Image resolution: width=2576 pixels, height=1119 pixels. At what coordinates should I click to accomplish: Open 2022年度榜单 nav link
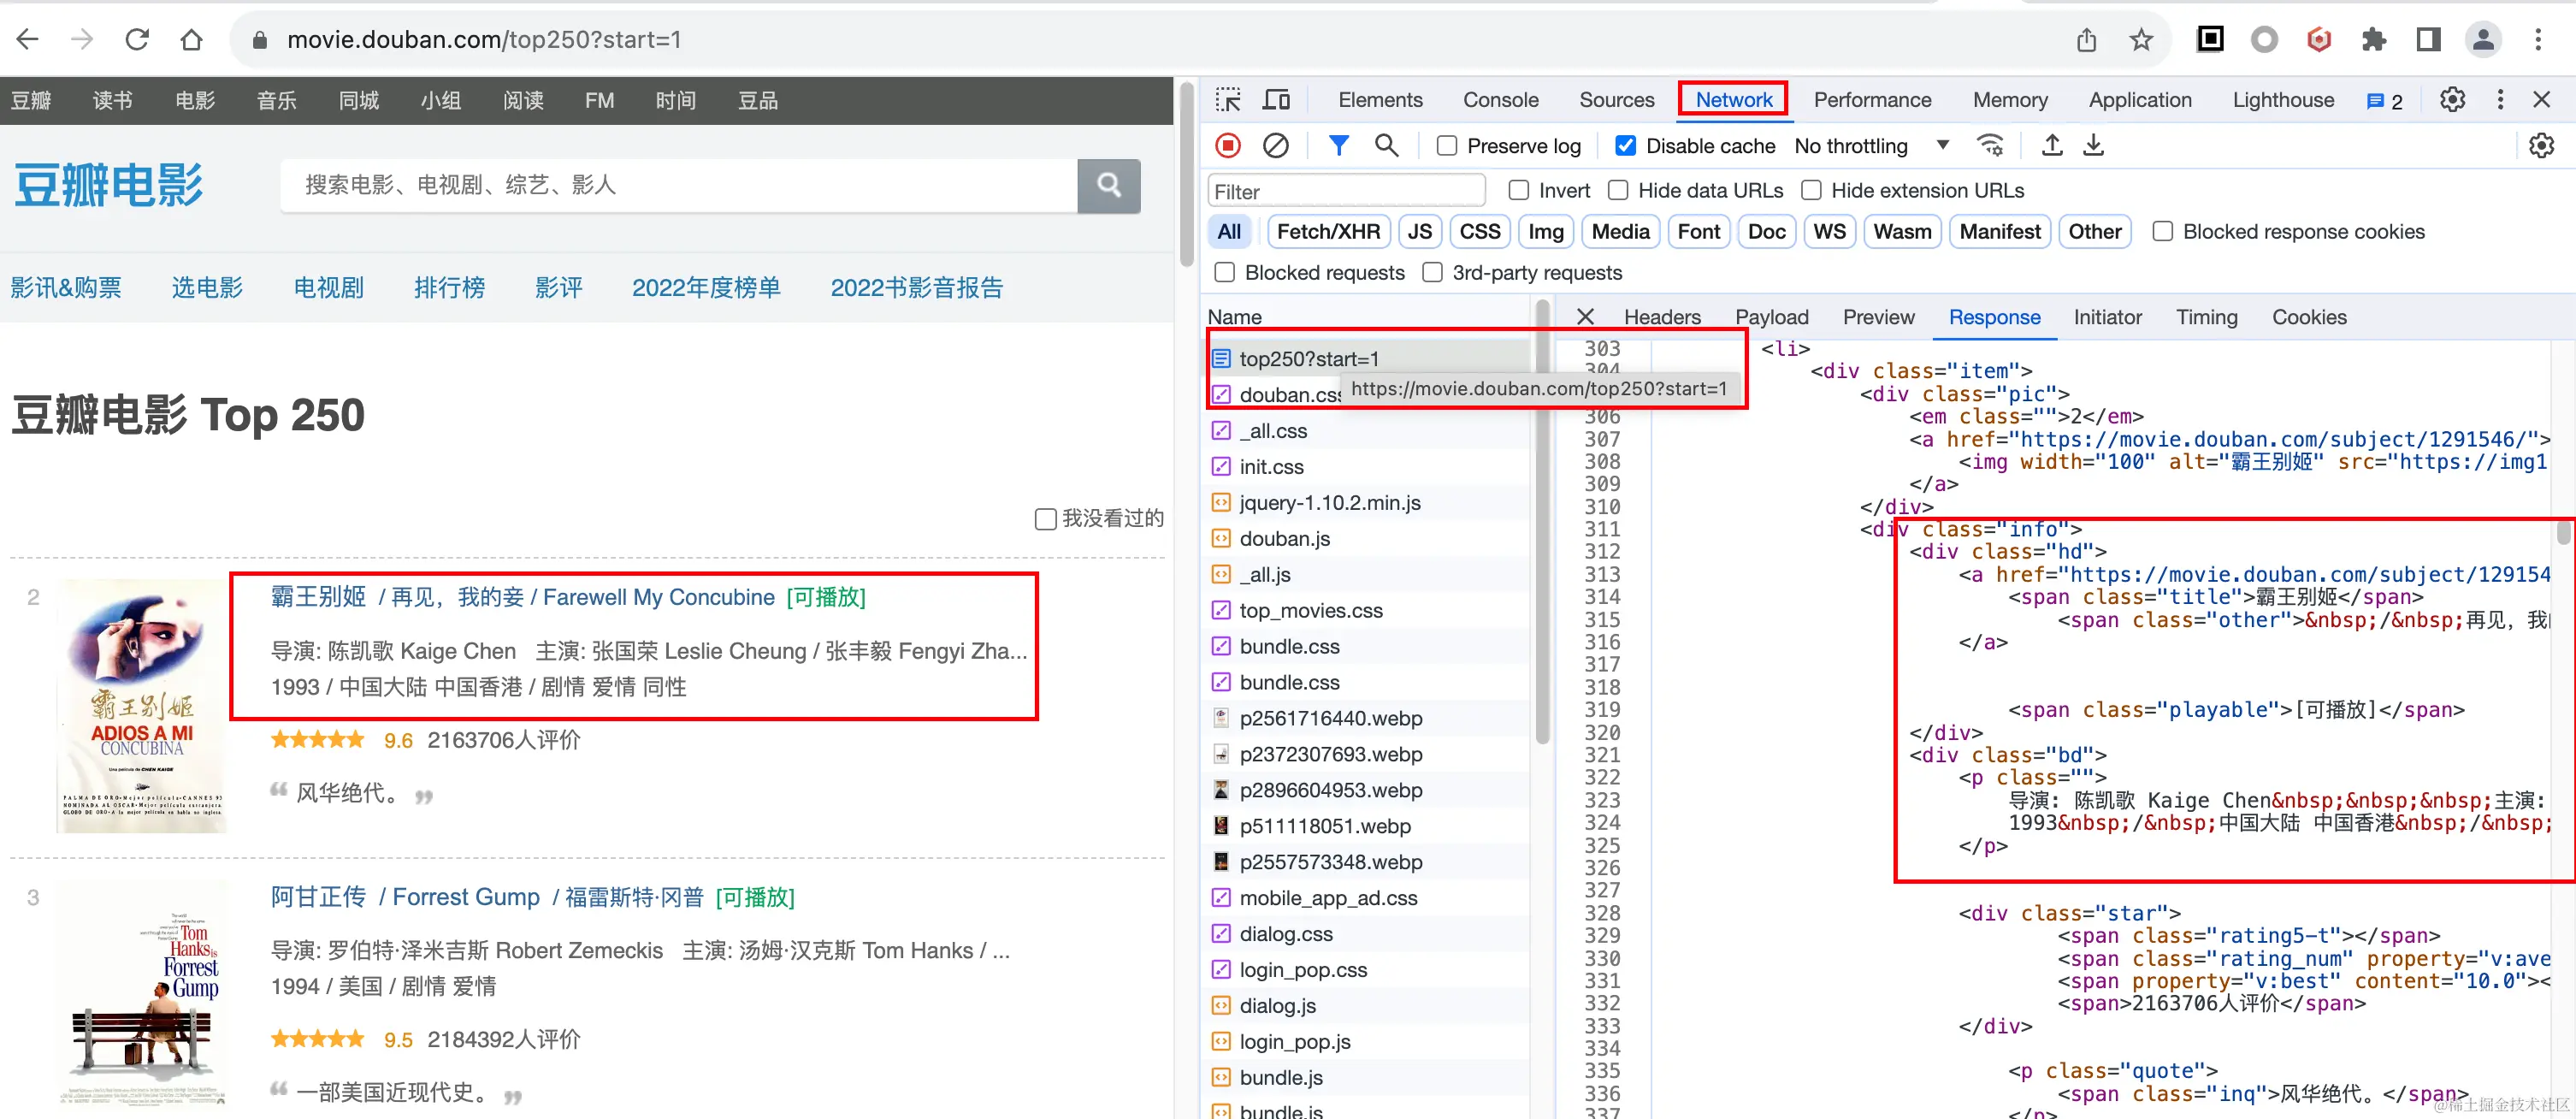tap(706, 288)
